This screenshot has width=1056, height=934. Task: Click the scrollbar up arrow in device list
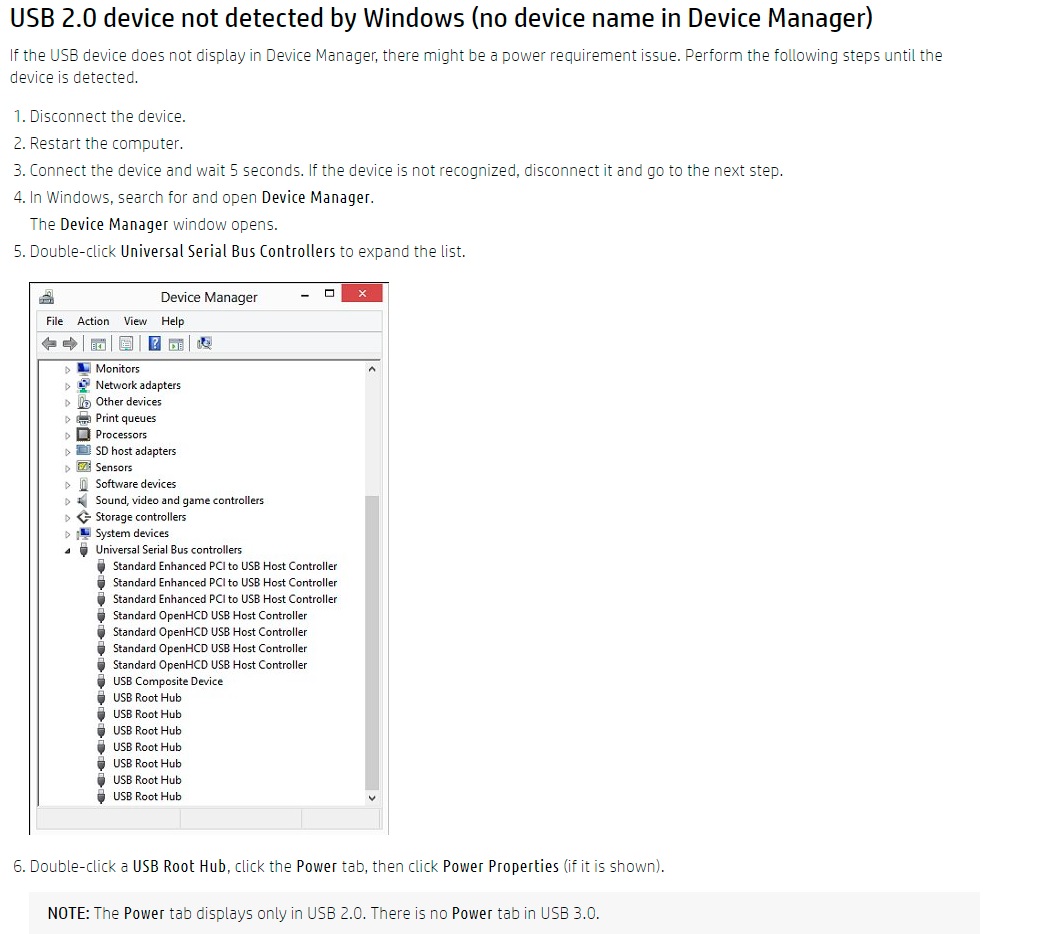(x=372, y=369)
